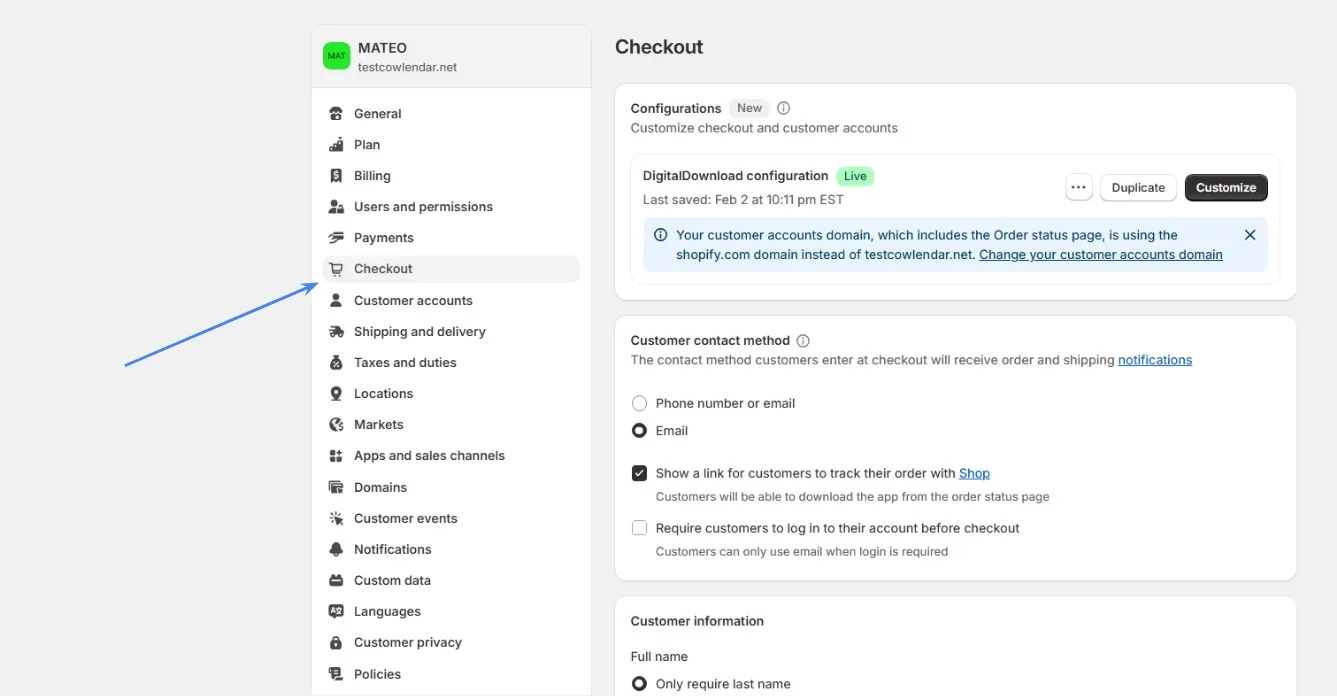Click the Locations pin icon

[x=336, y=394]
